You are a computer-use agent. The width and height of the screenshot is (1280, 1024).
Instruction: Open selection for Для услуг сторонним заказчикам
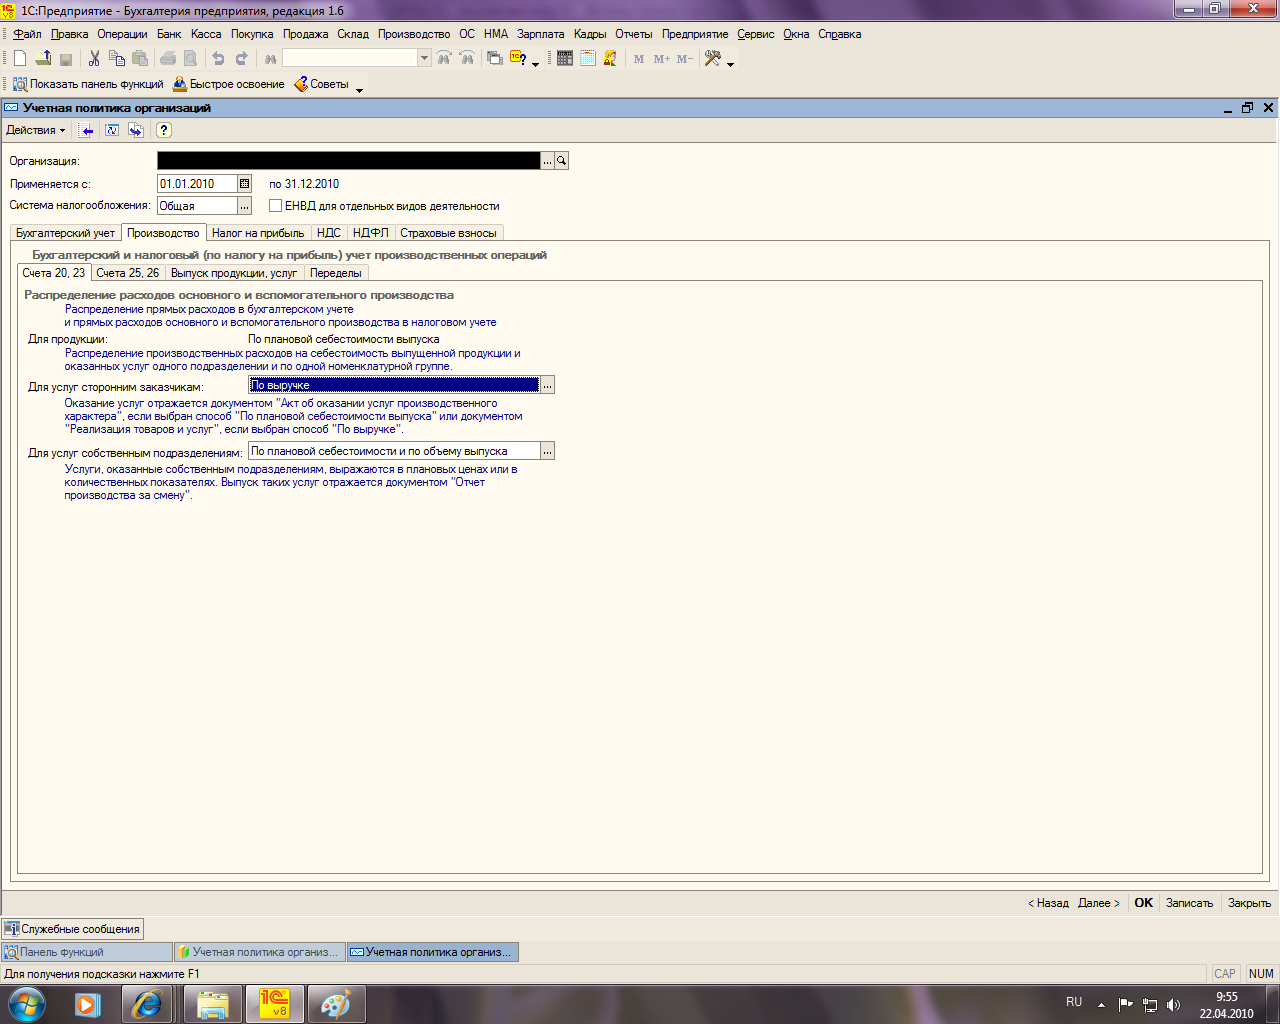[547, 385]
